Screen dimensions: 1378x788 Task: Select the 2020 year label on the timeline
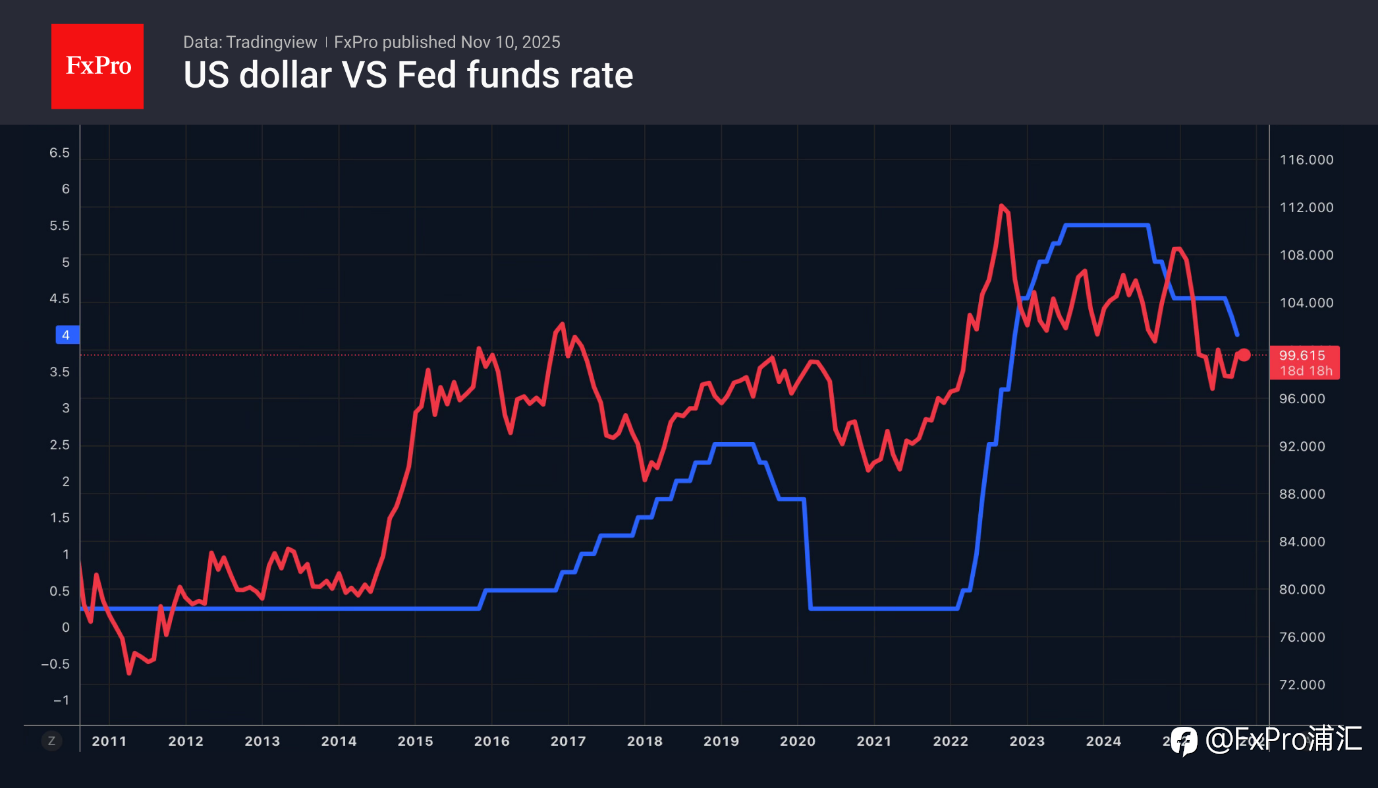pos(797,741)
